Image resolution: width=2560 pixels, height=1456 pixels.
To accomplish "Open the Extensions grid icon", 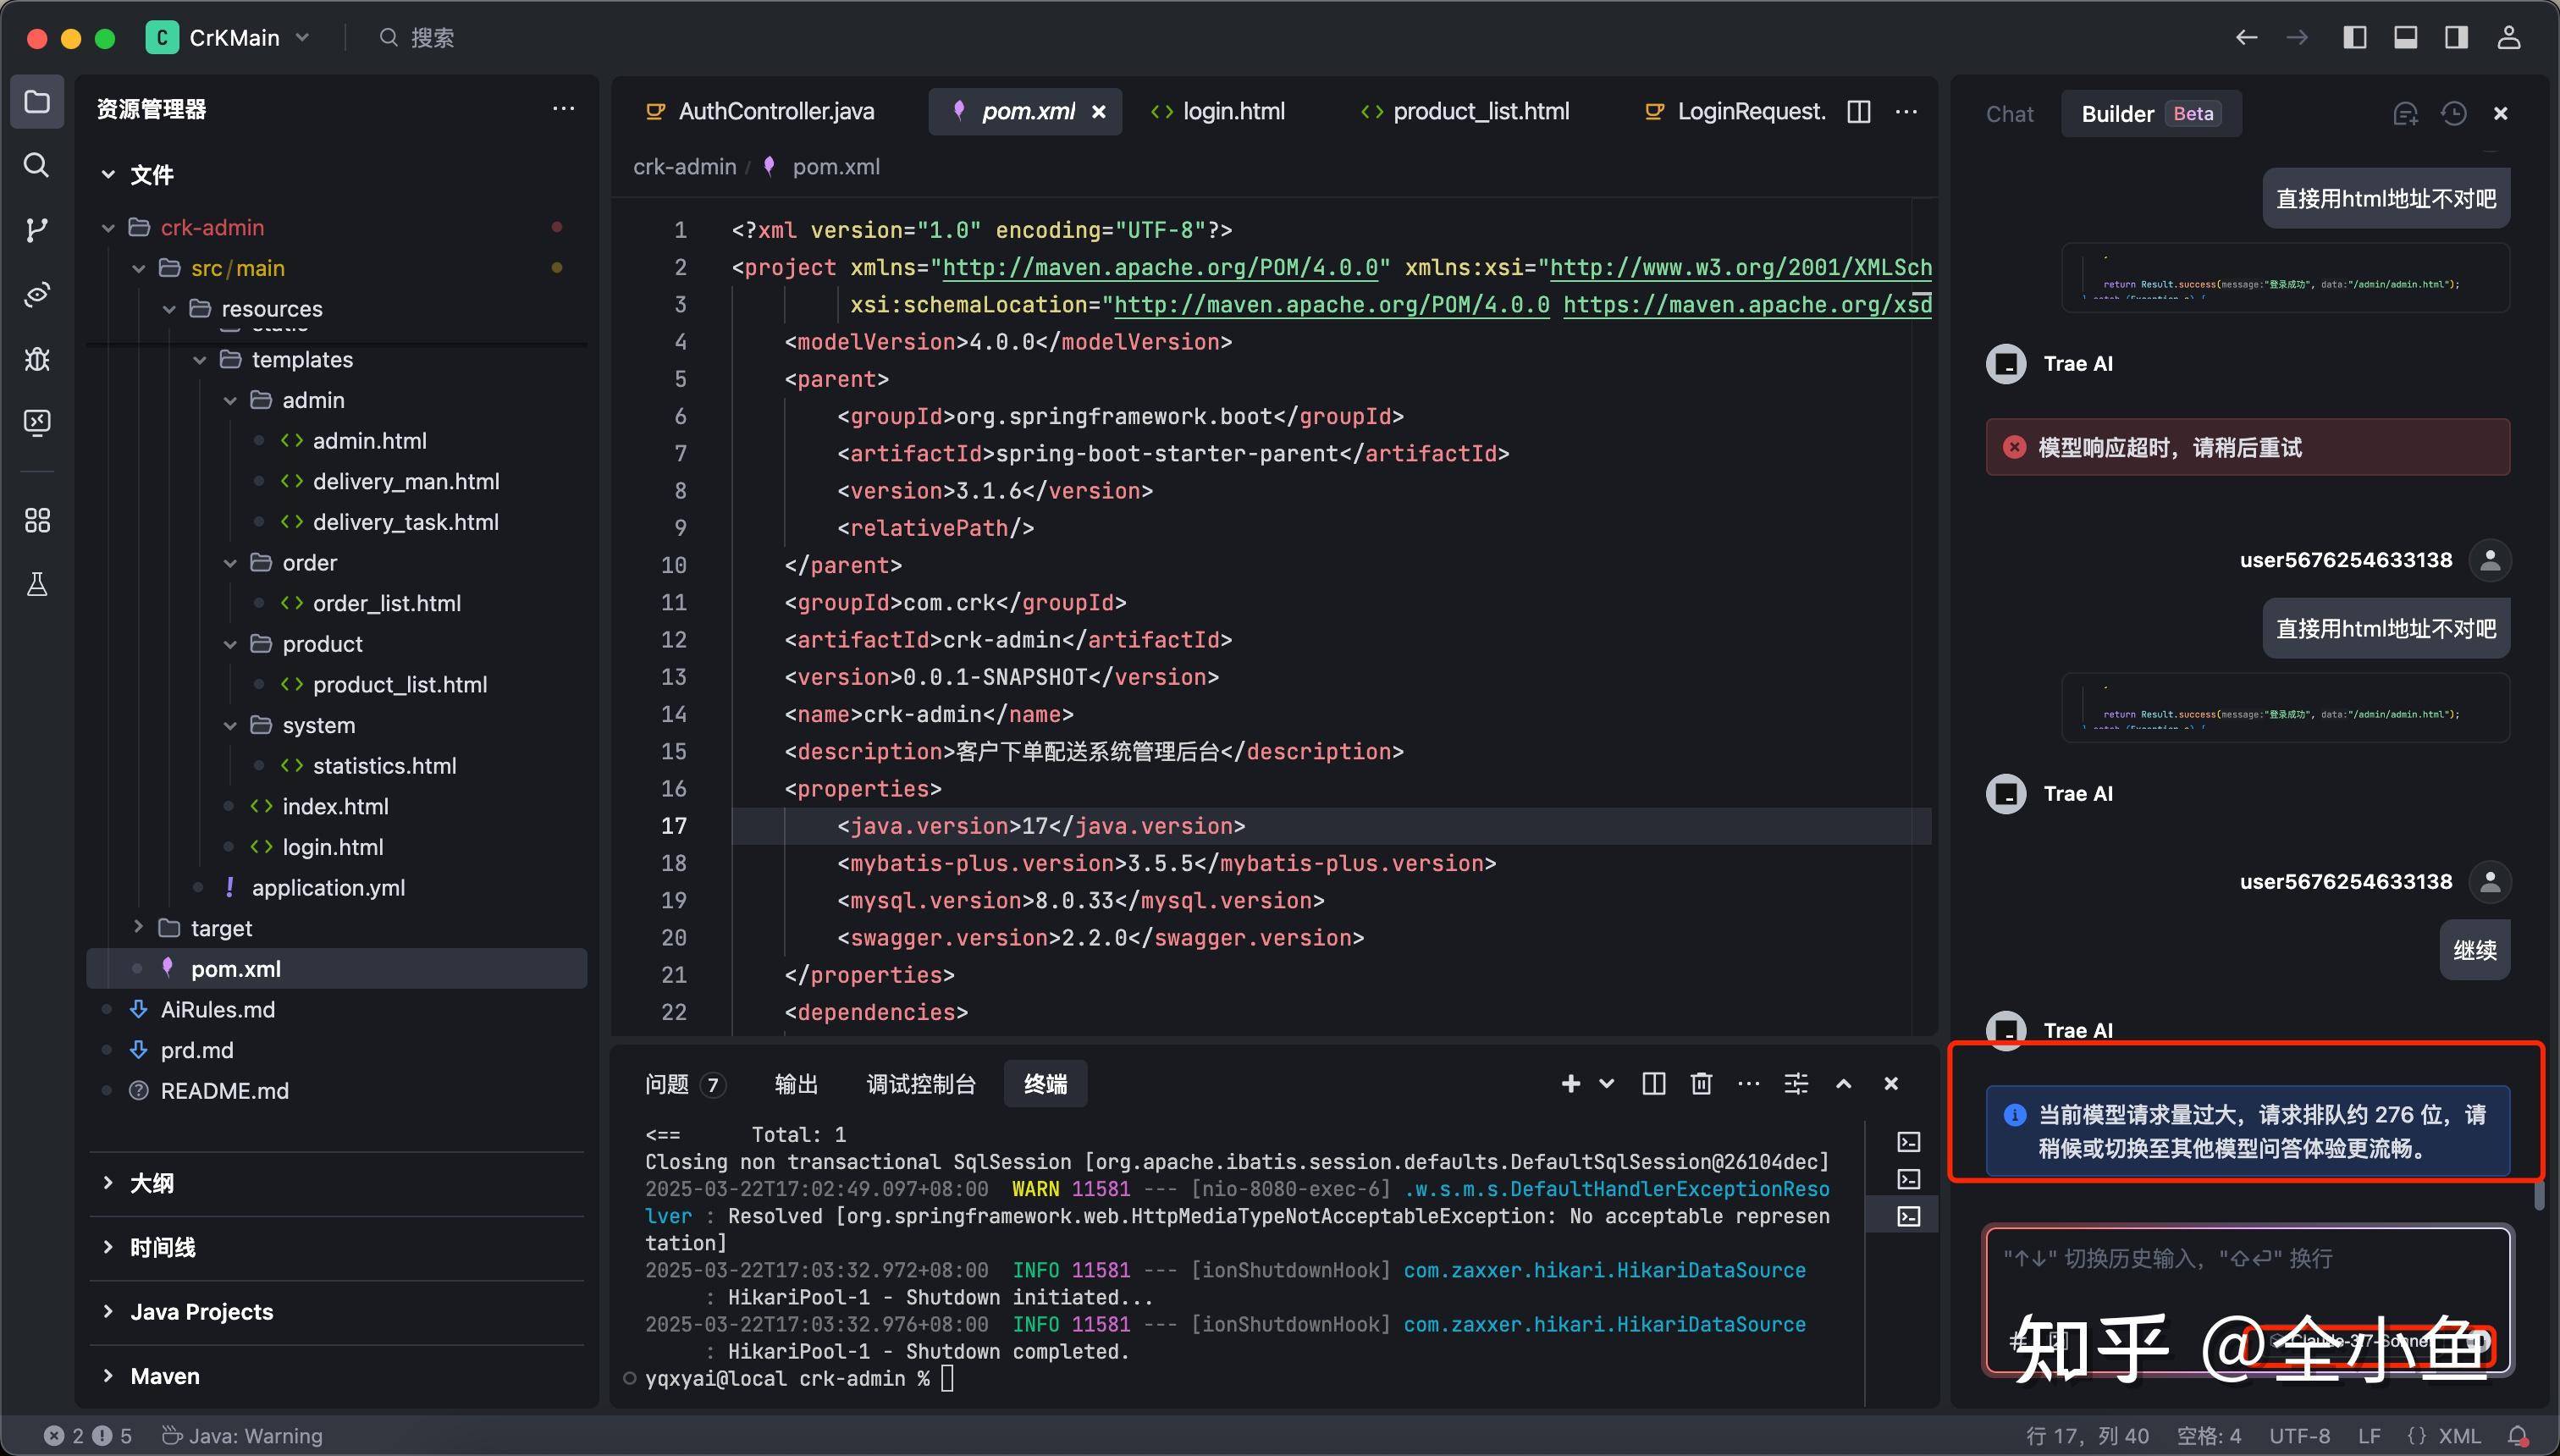I will coord(37,520).
